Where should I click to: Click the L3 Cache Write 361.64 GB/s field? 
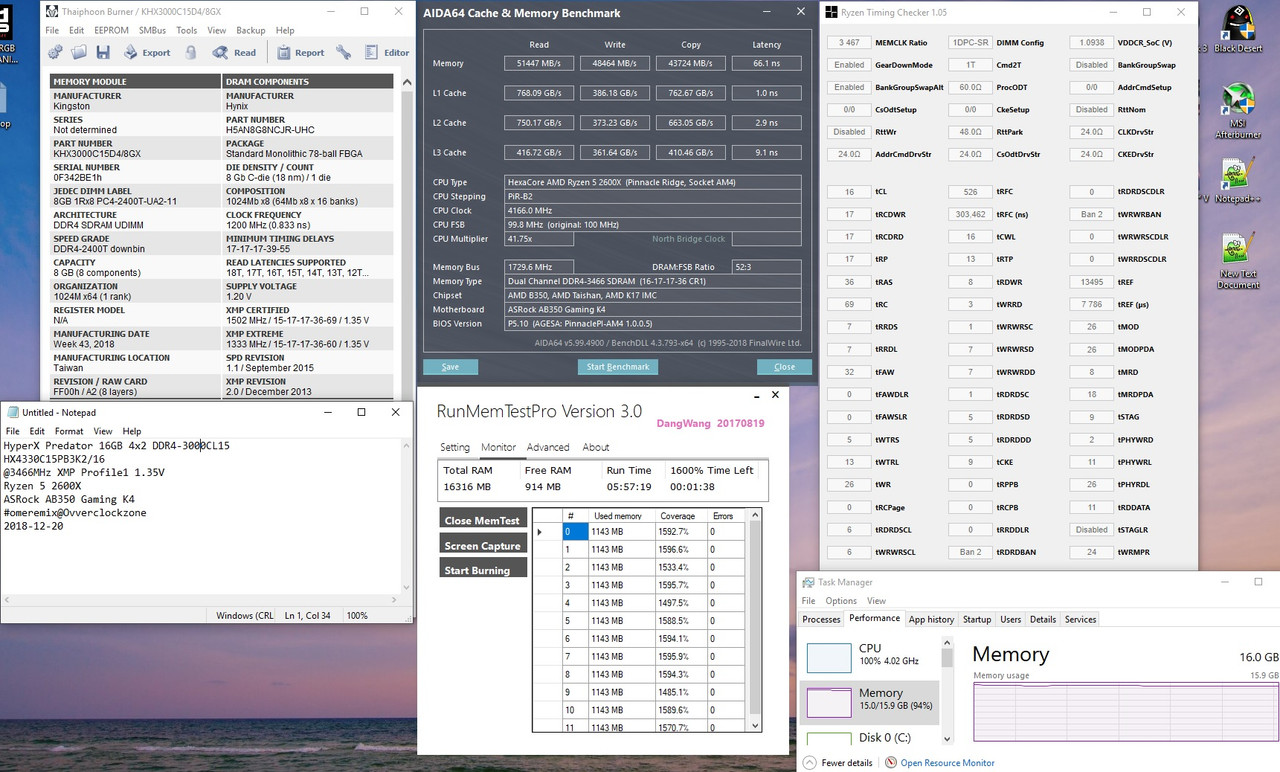coord(615,152)
